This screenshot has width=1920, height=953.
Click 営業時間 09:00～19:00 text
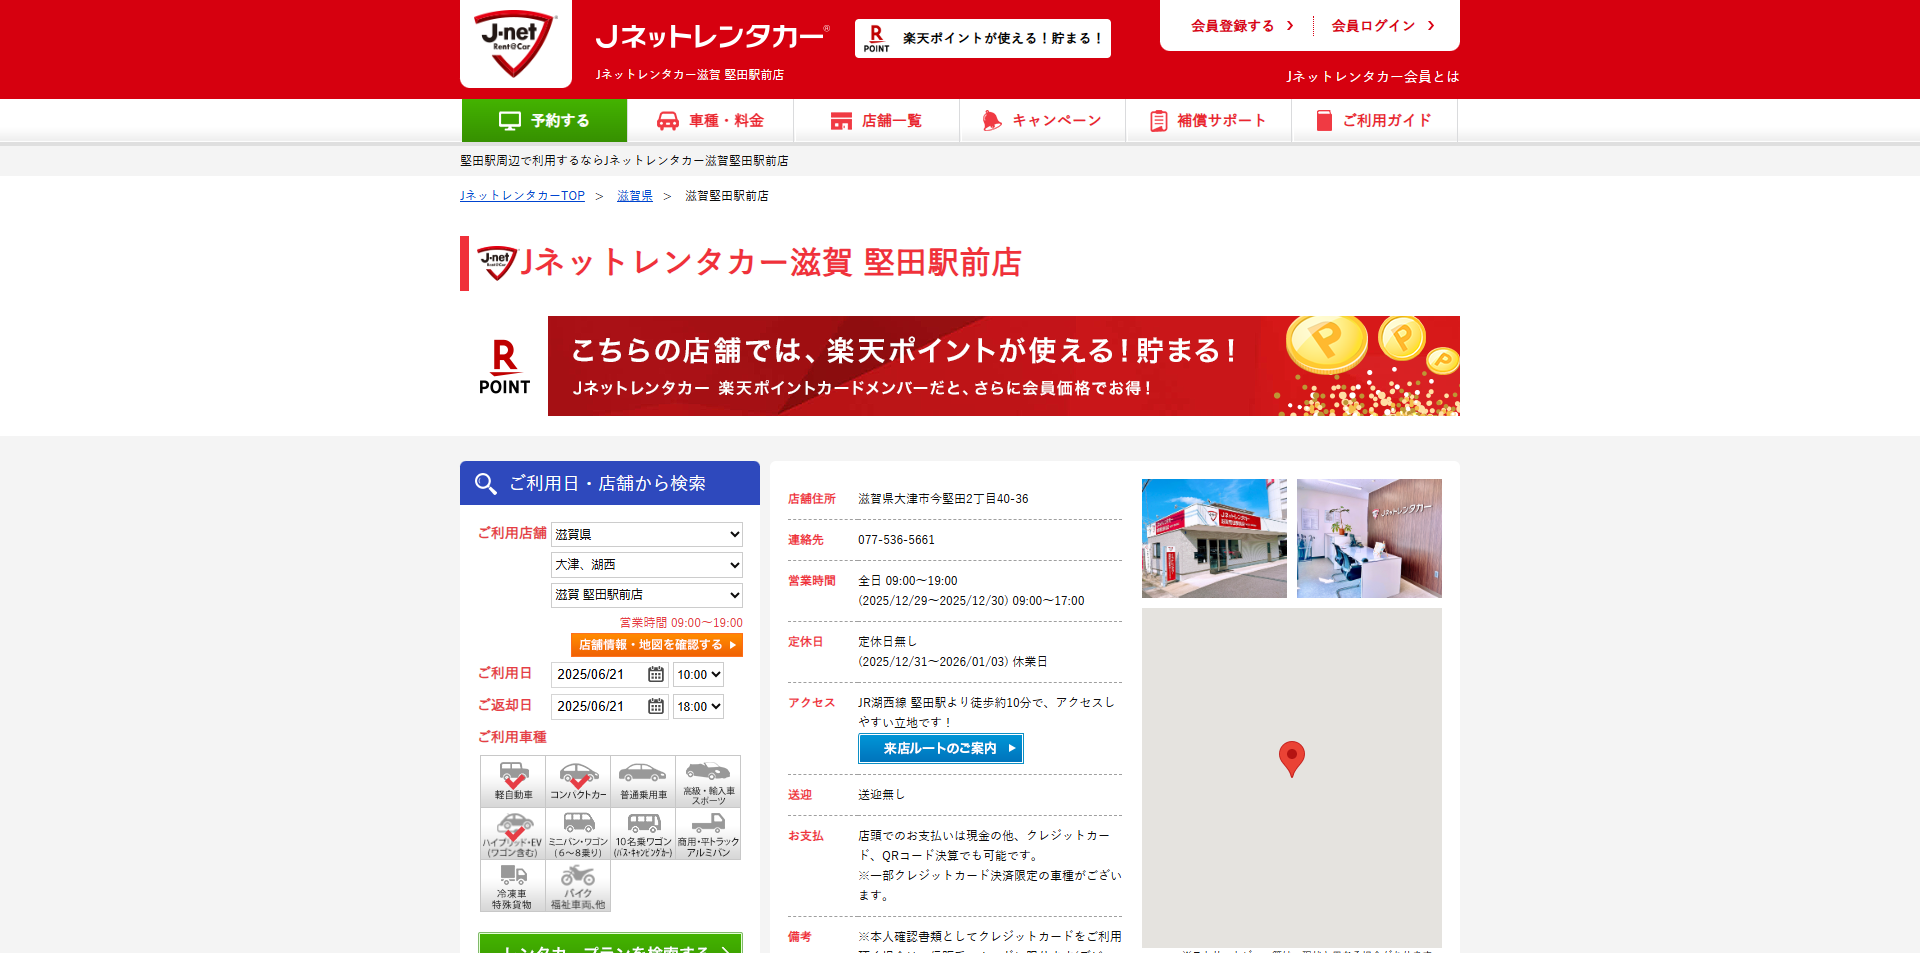point(681,623)
